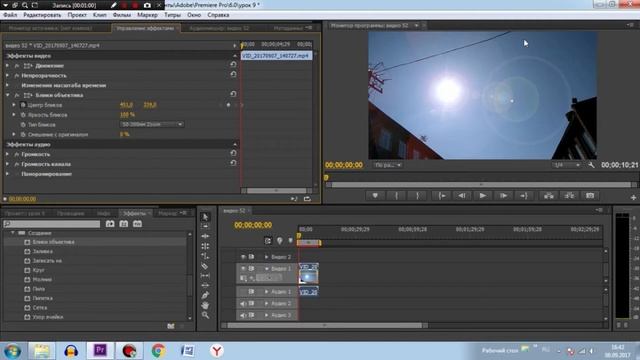Mute the Аудио 2 track speaker
This screenshot has width=640, height=360.
pyautogui.click(x=243, y=304)
